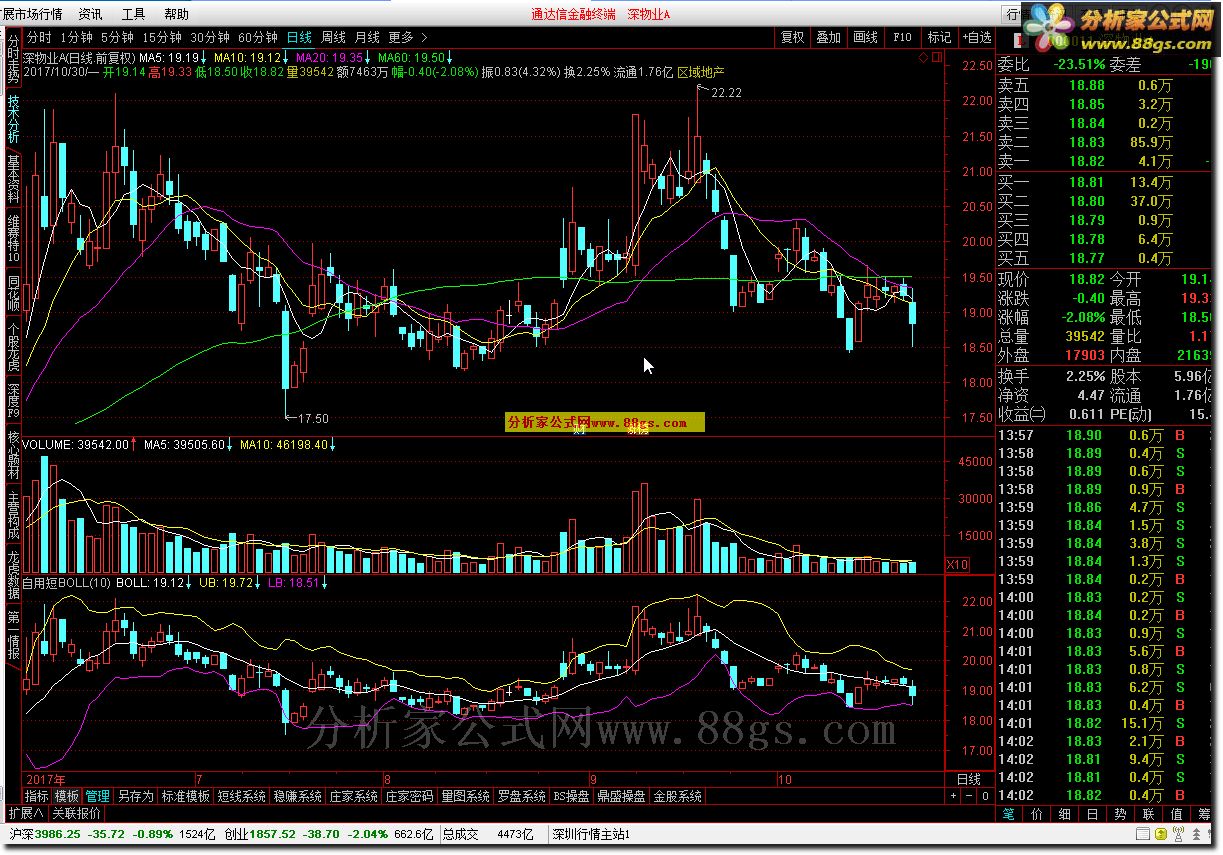The width and height of the screenshot is (1223, 855).
Task: Open the 个股龙虎 sidebar tab
Action: [x=13, y=348]
